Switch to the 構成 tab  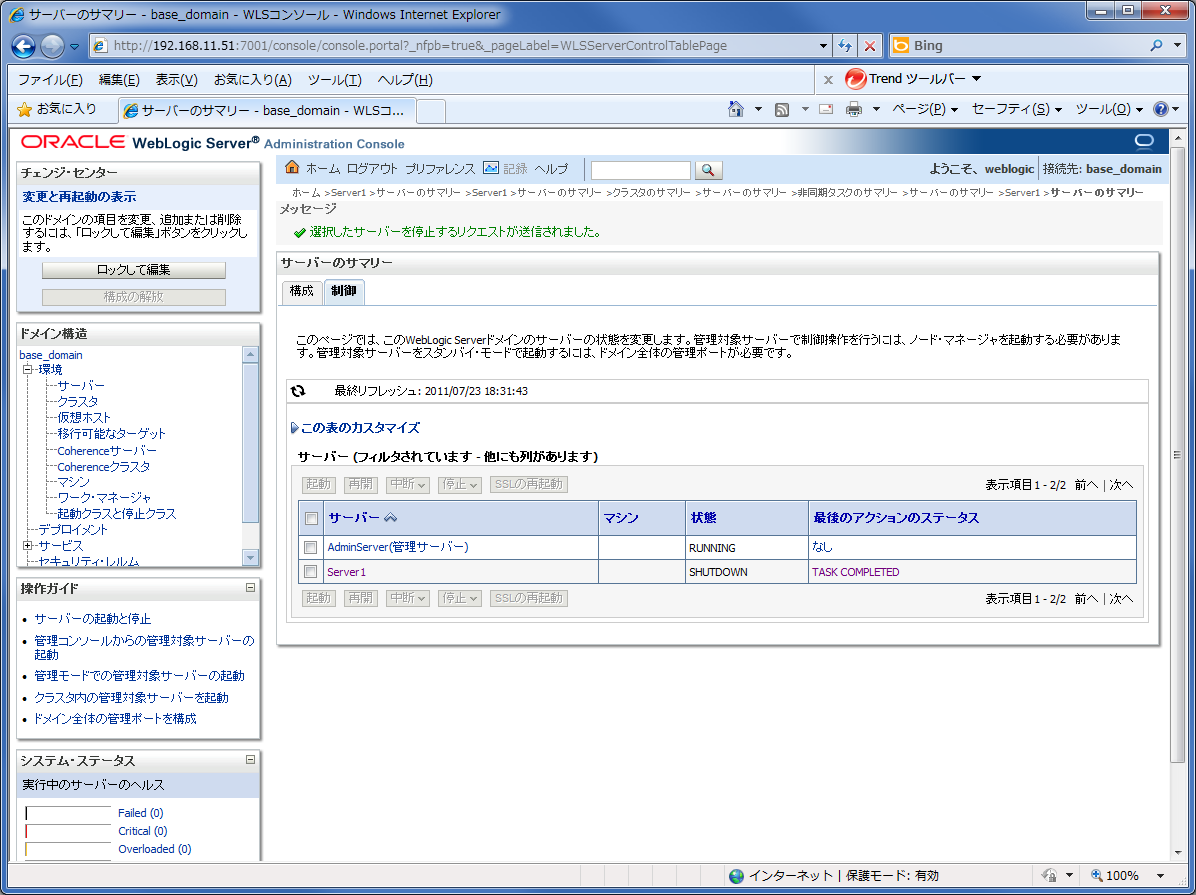[x=301, y=291]
